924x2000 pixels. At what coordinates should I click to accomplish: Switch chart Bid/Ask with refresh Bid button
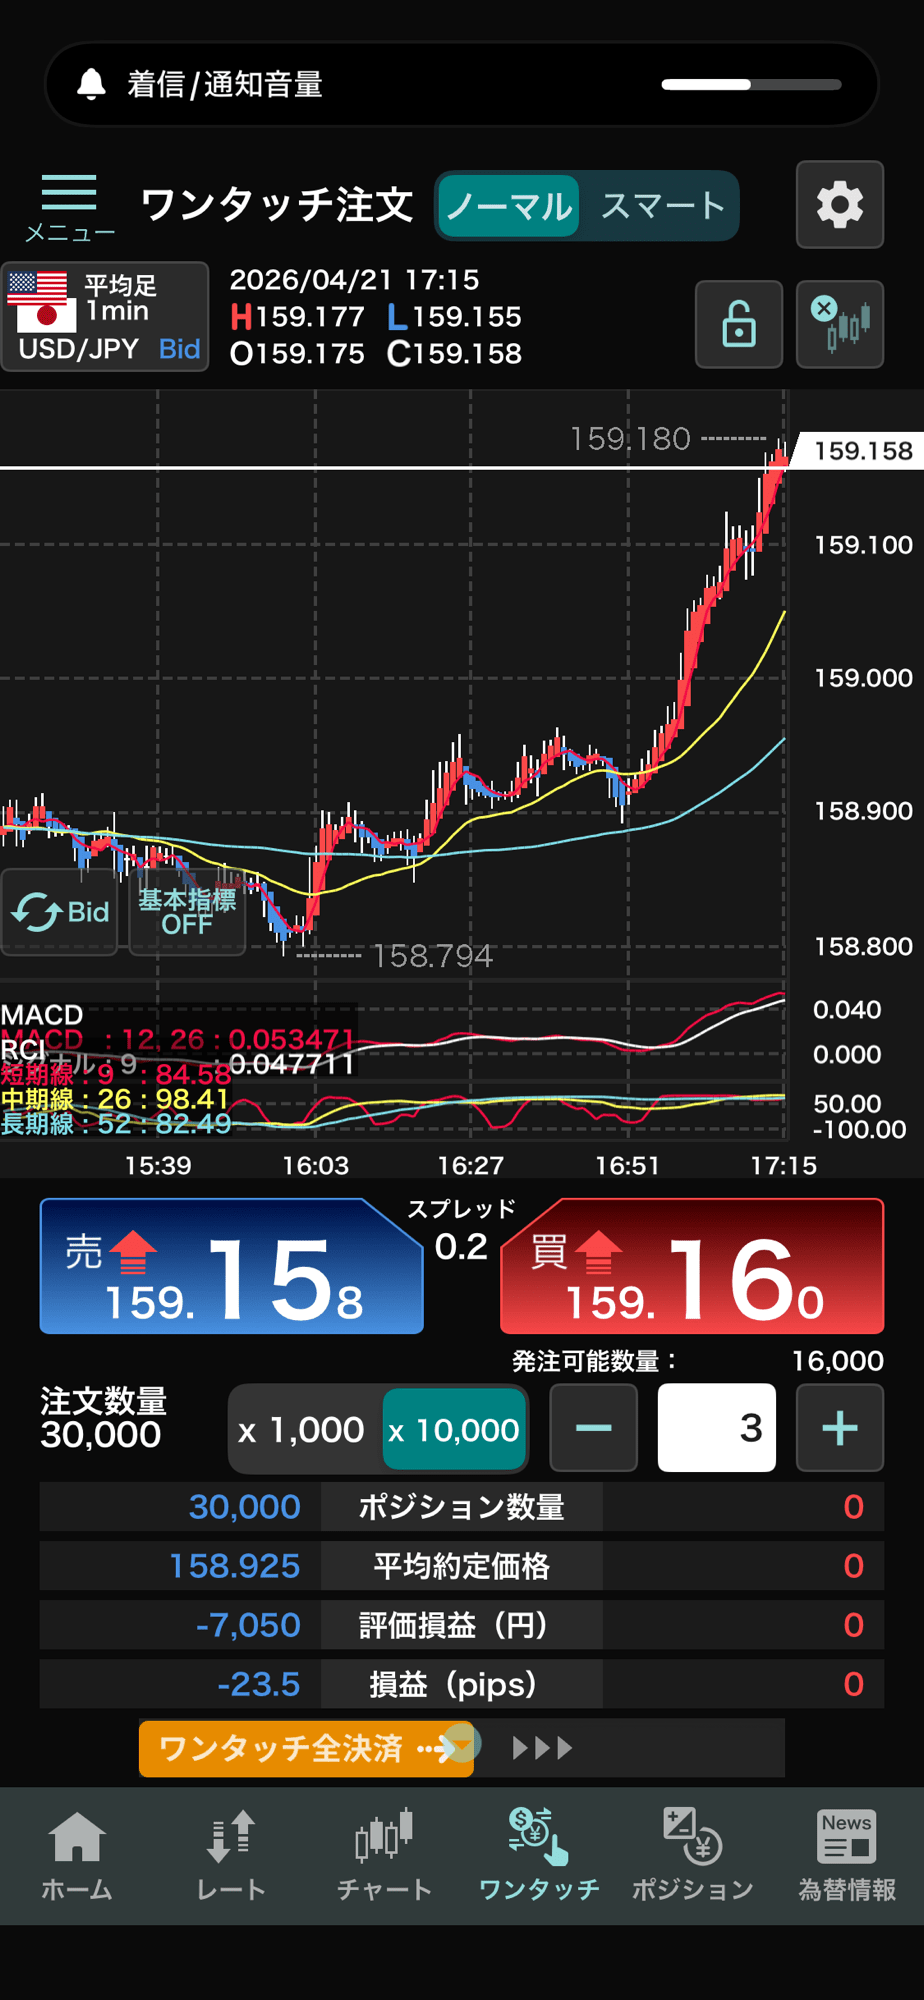pyautogui.click(x=60, y=912)
